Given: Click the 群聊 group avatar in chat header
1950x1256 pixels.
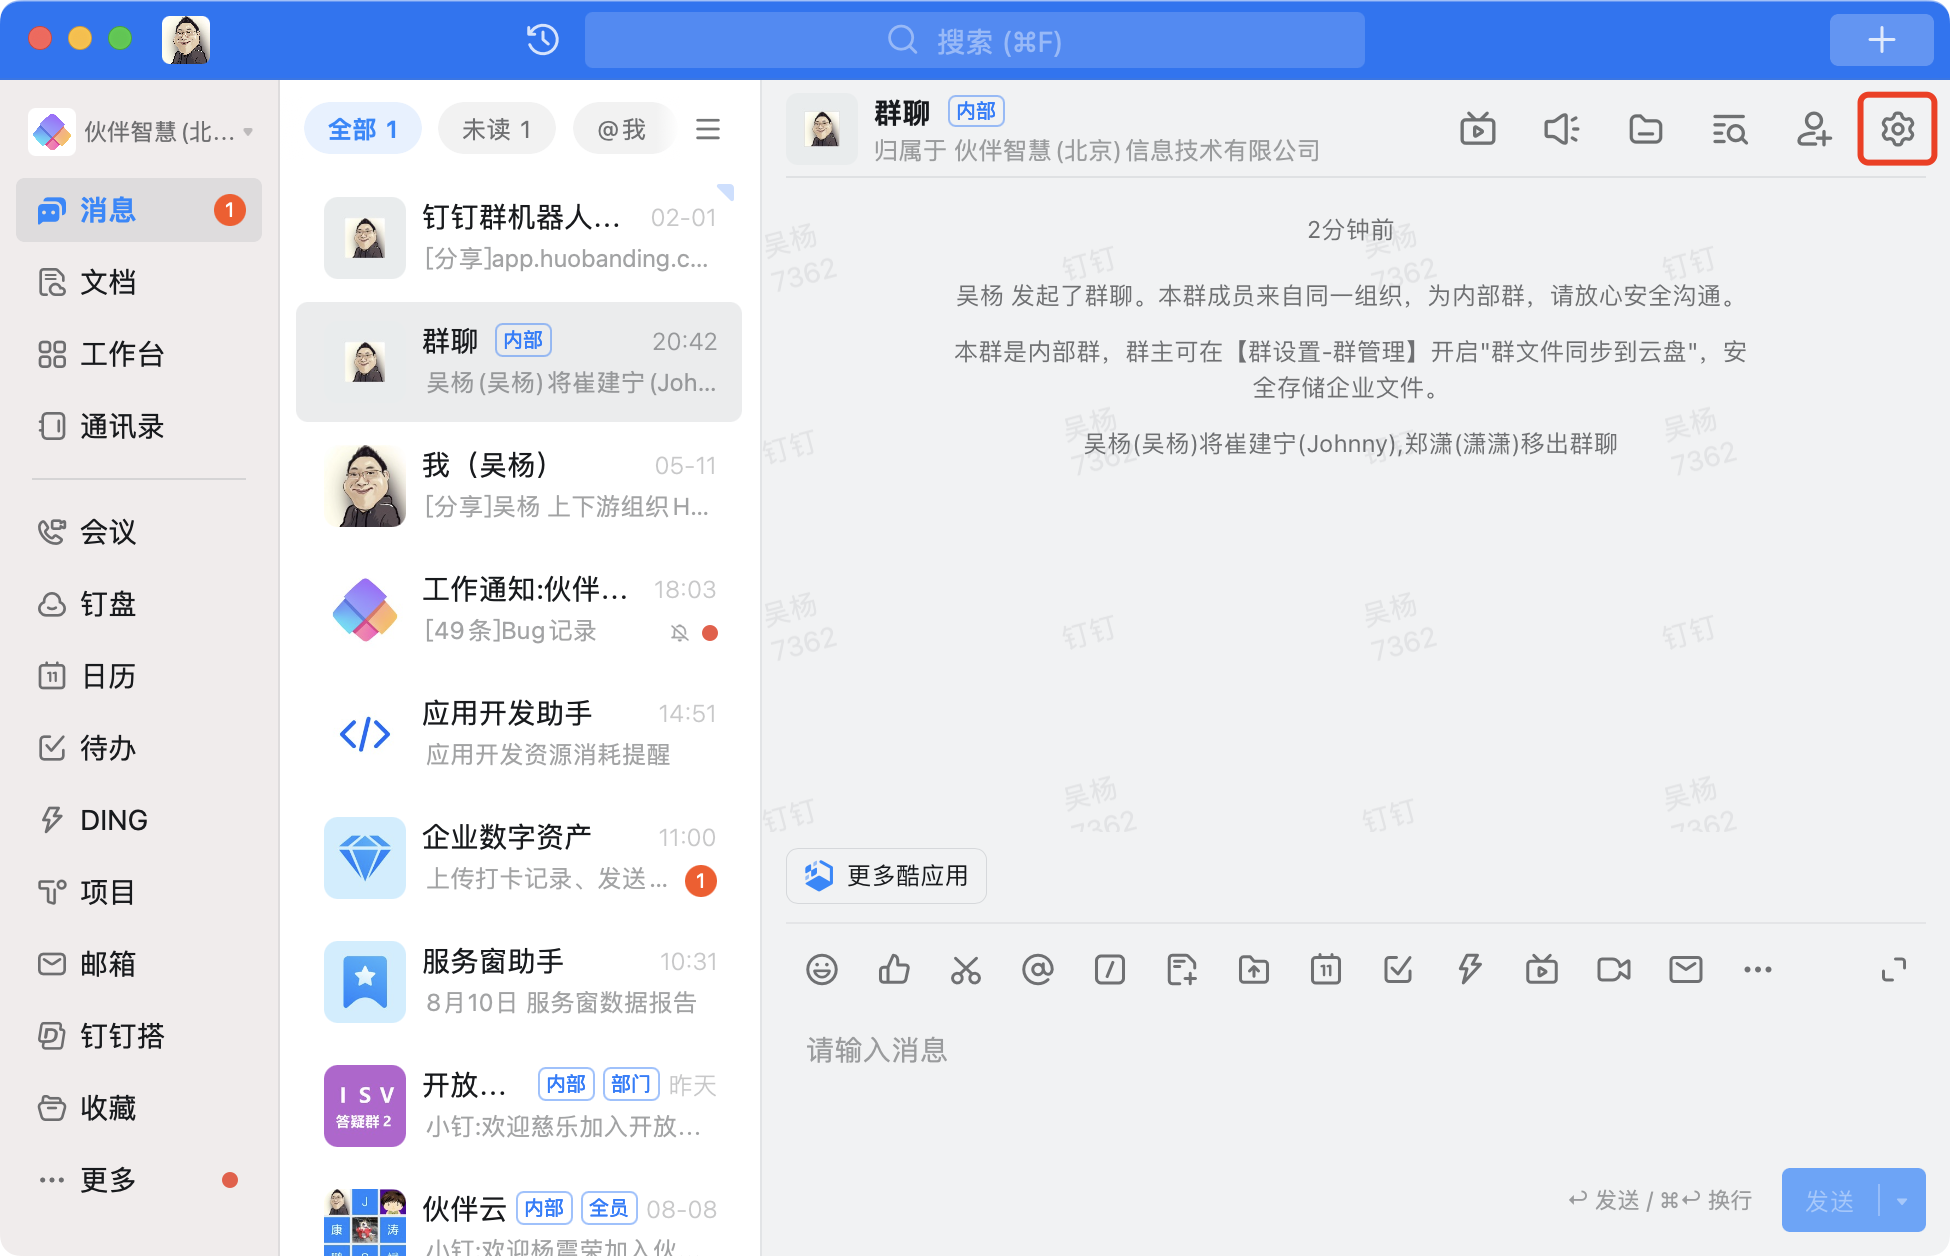Looking at the screenshot, I should [x=822, y=129].
